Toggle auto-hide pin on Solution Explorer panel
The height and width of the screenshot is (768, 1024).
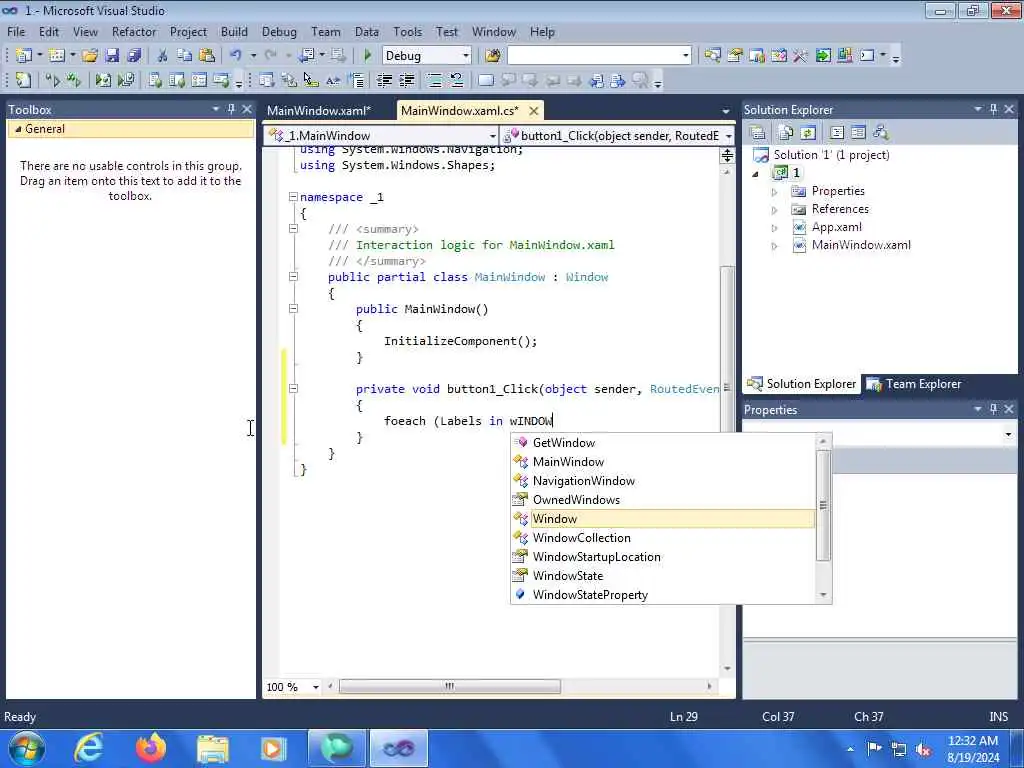coord(993,109)
